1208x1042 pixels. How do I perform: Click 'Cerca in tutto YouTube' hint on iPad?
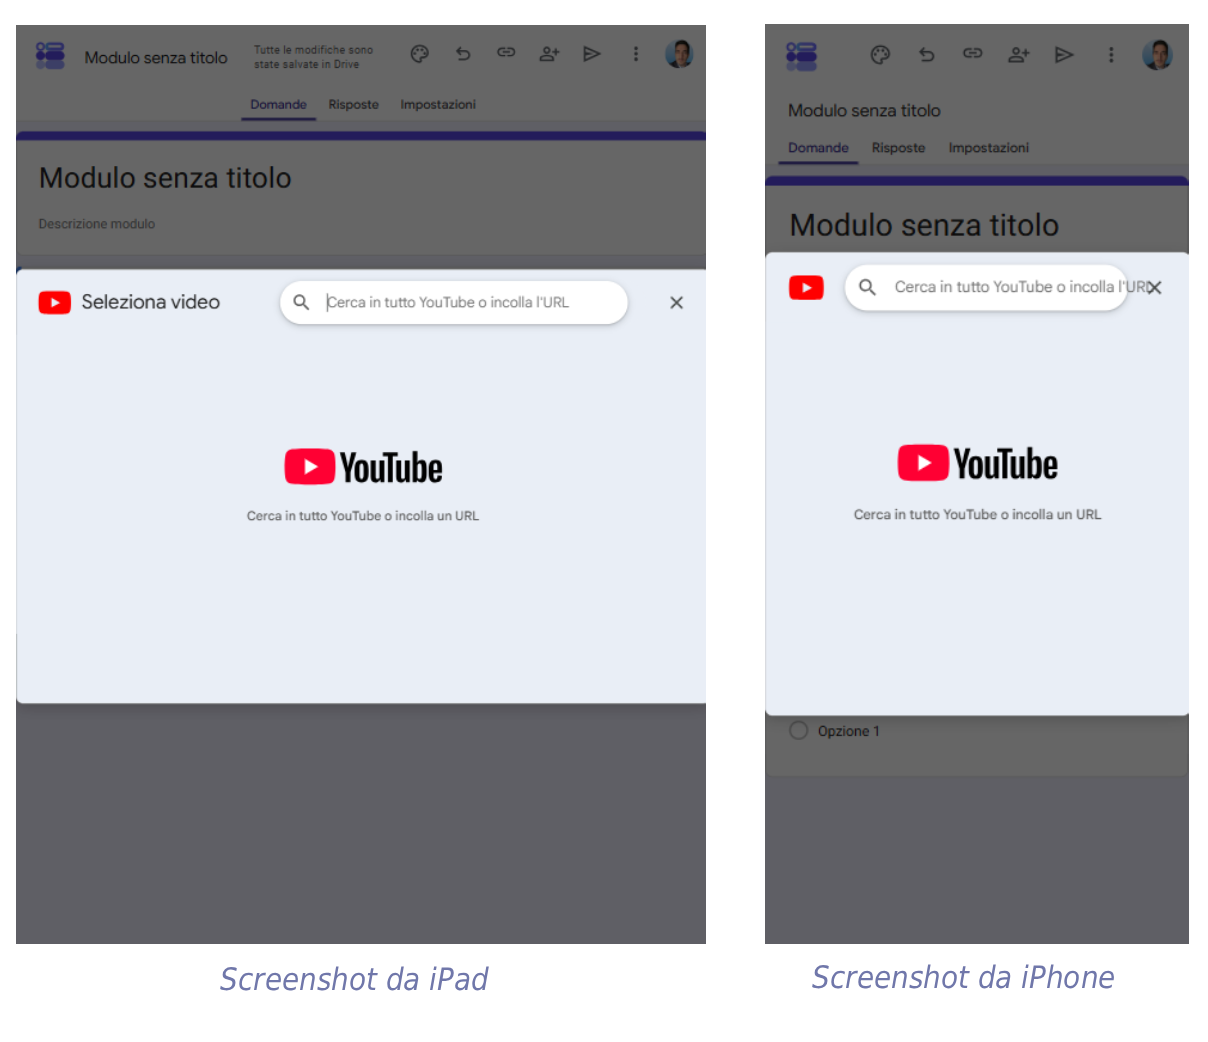pos(363,516)
